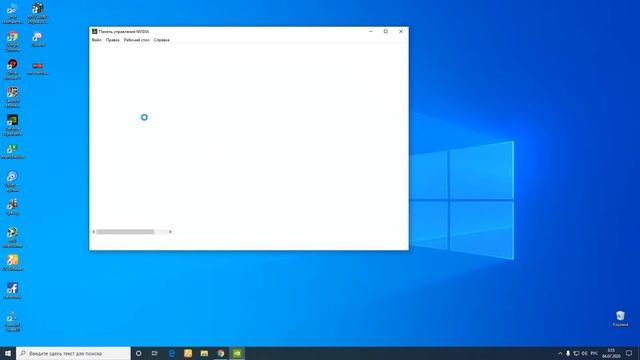Open the orange pinned app on the taskbar

pos(188,353)
